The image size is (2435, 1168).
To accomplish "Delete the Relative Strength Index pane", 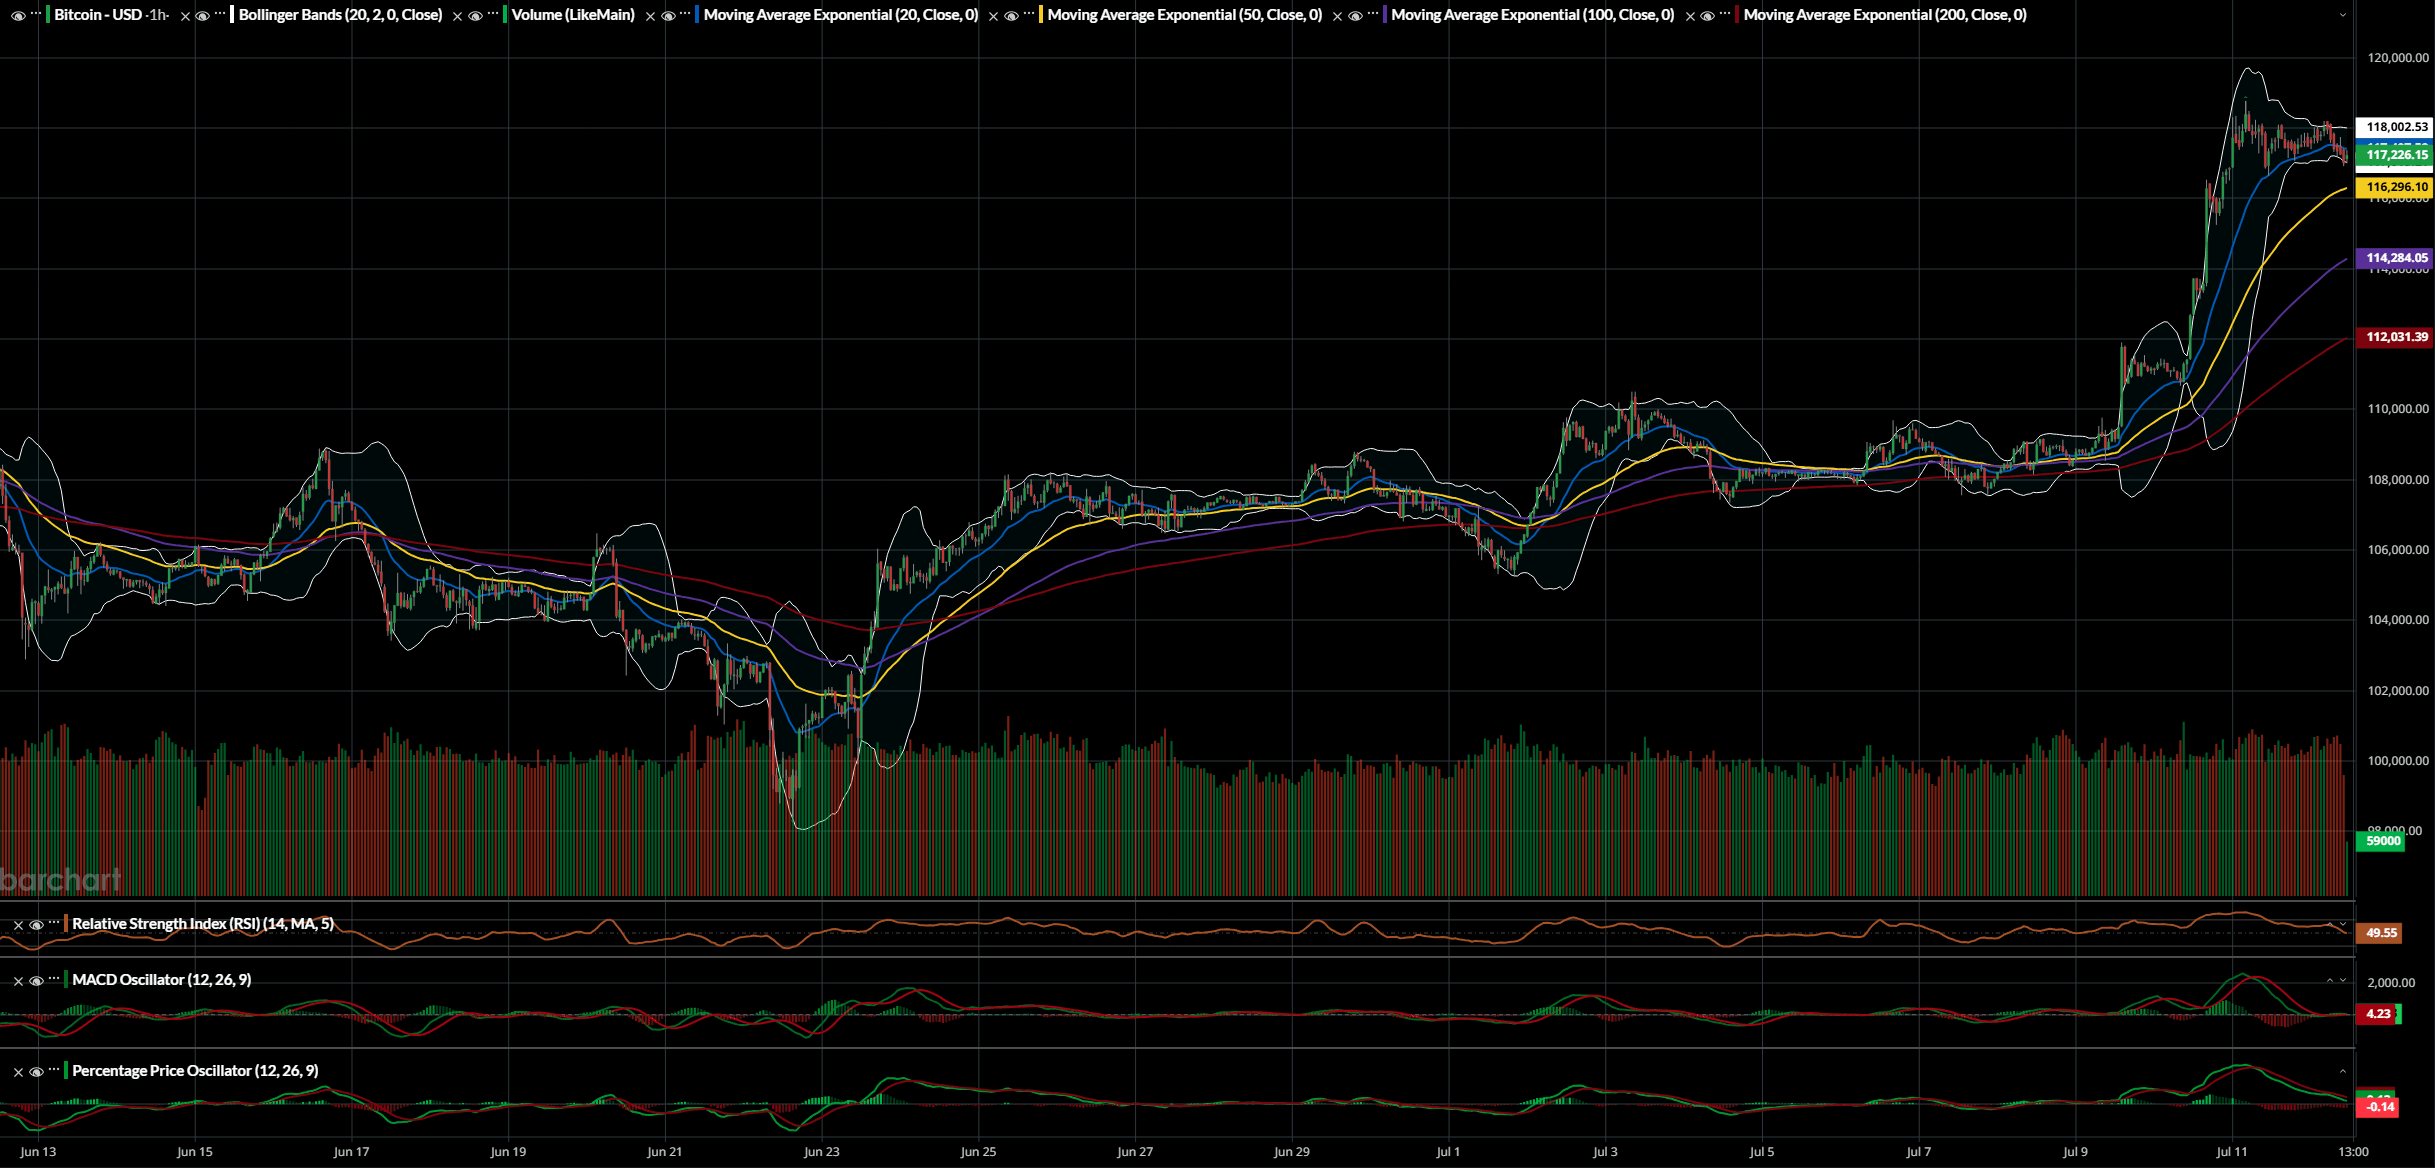I will click(18, 925).
